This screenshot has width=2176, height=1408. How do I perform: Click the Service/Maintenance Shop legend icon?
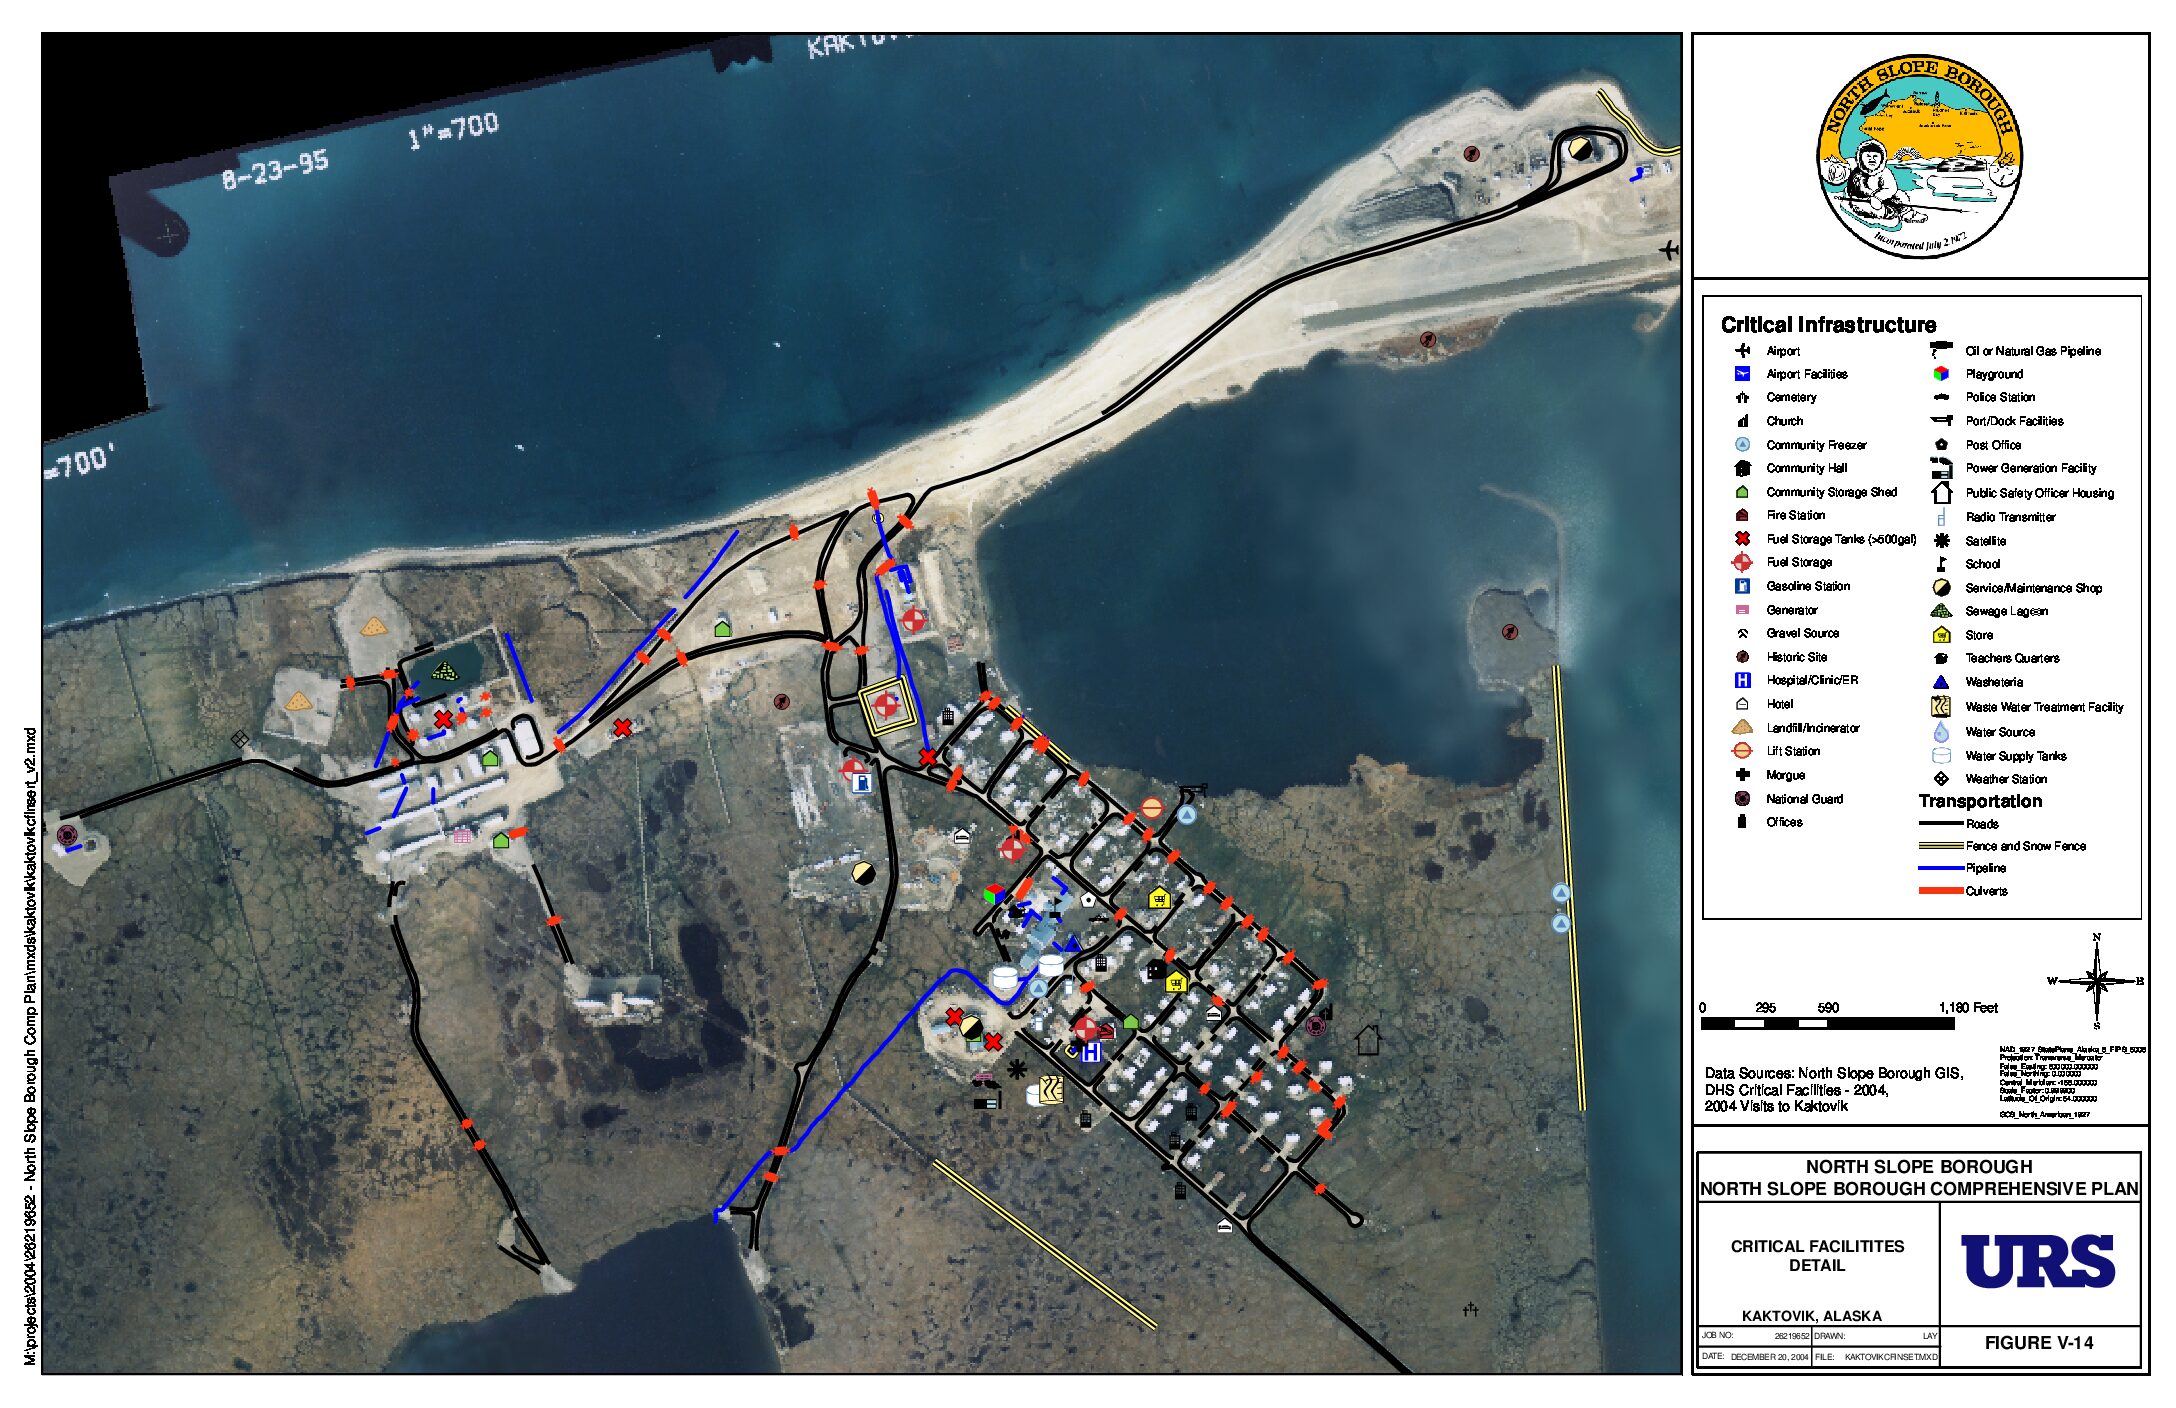click(1941, 588)
